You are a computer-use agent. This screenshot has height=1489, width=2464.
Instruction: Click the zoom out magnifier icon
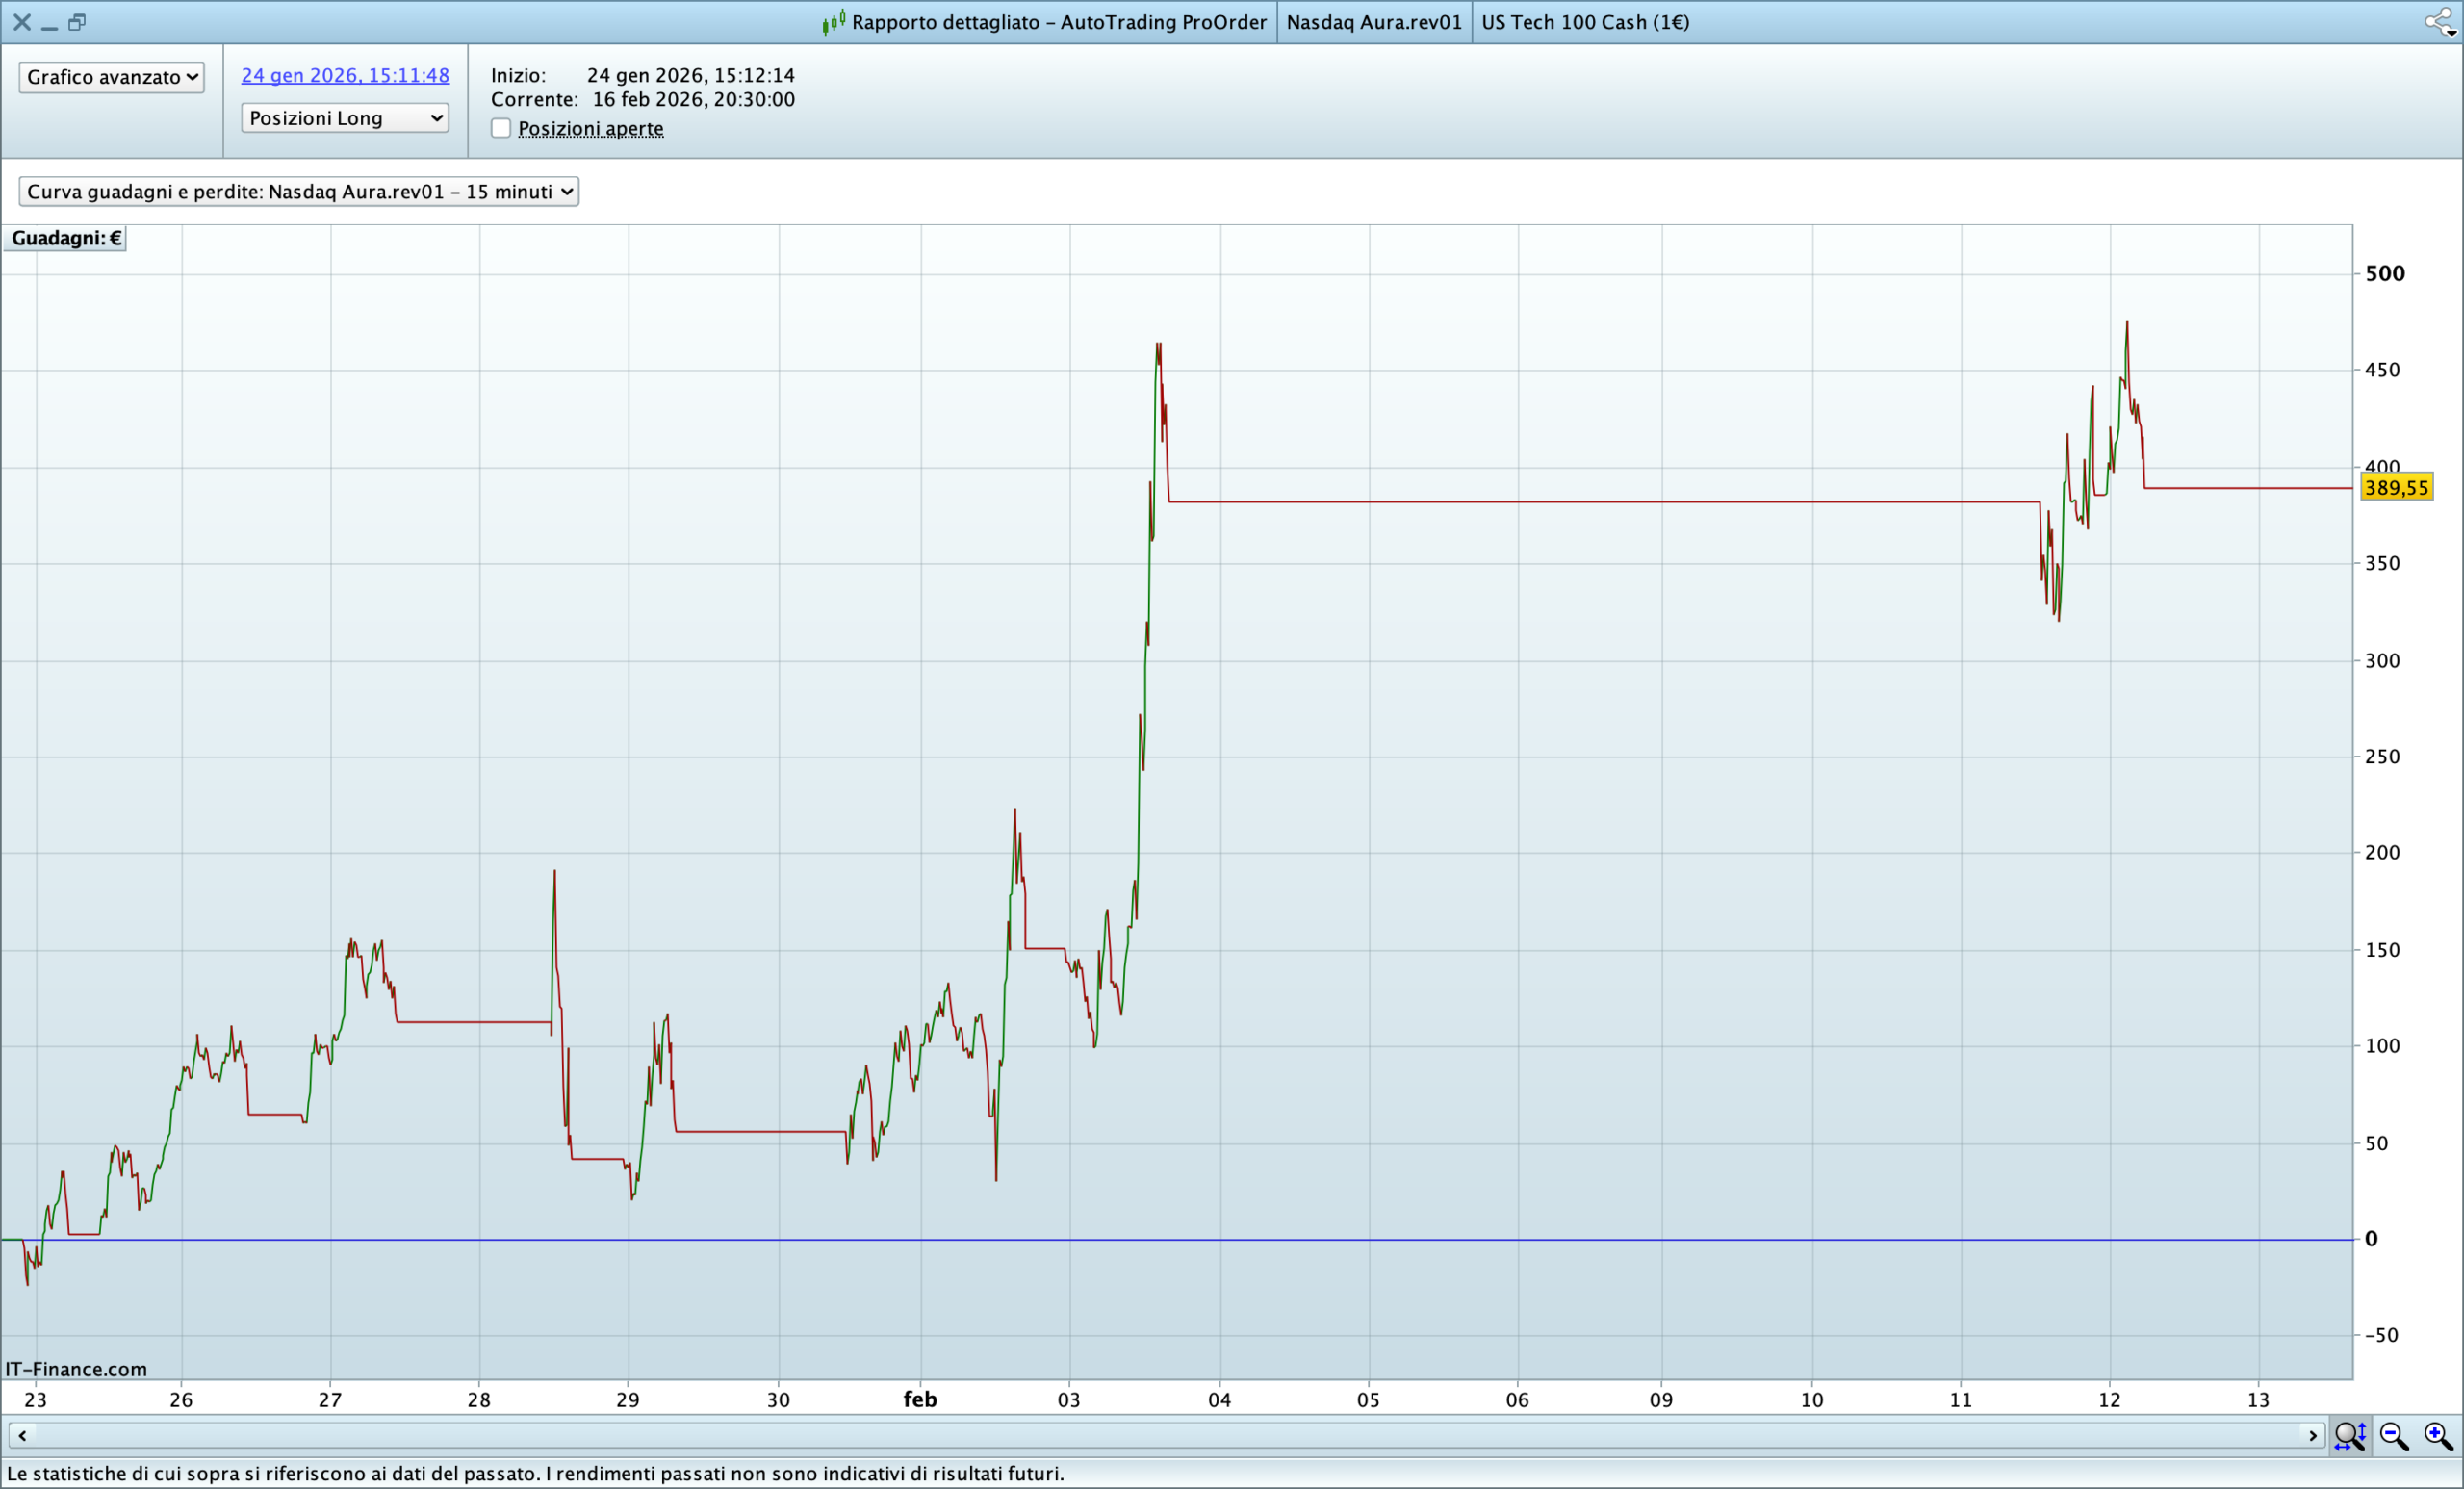pos(2393,1436)
